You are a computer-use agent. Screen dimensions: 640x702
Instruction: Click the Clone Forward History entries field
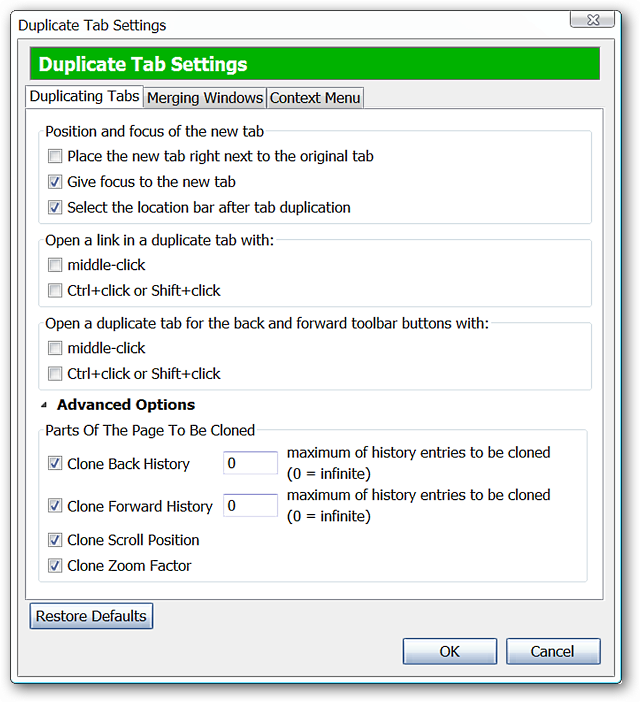click(250, 506)
